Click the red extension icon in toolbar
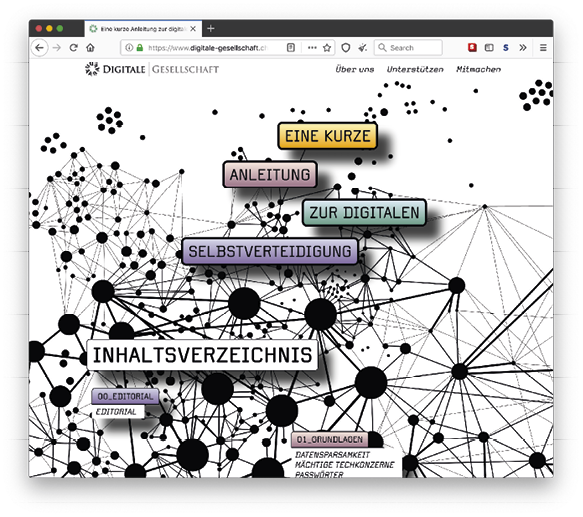Image resolution: width=583 pixels, height=517 pixels. point(472,47)
